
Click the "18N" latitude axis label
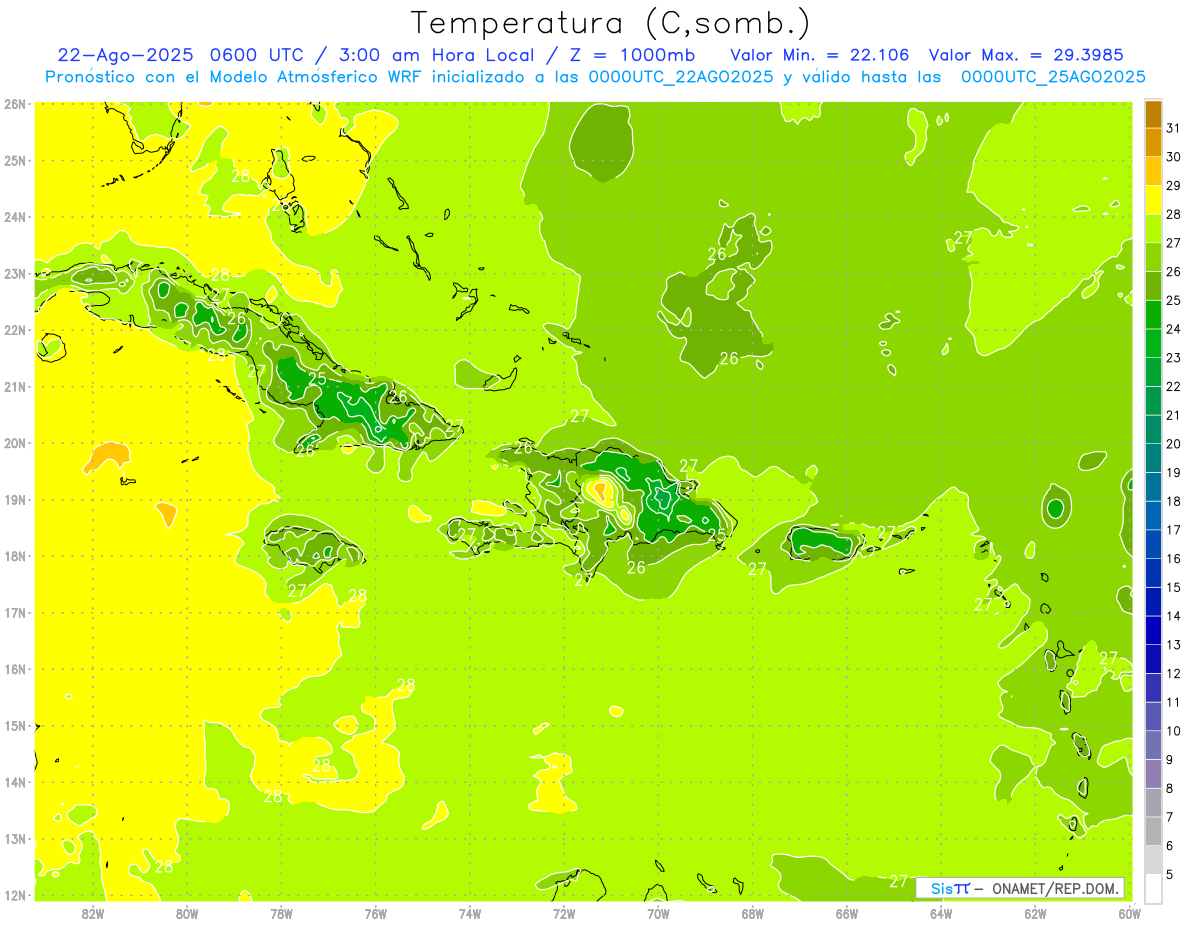[x=15, y=556]
